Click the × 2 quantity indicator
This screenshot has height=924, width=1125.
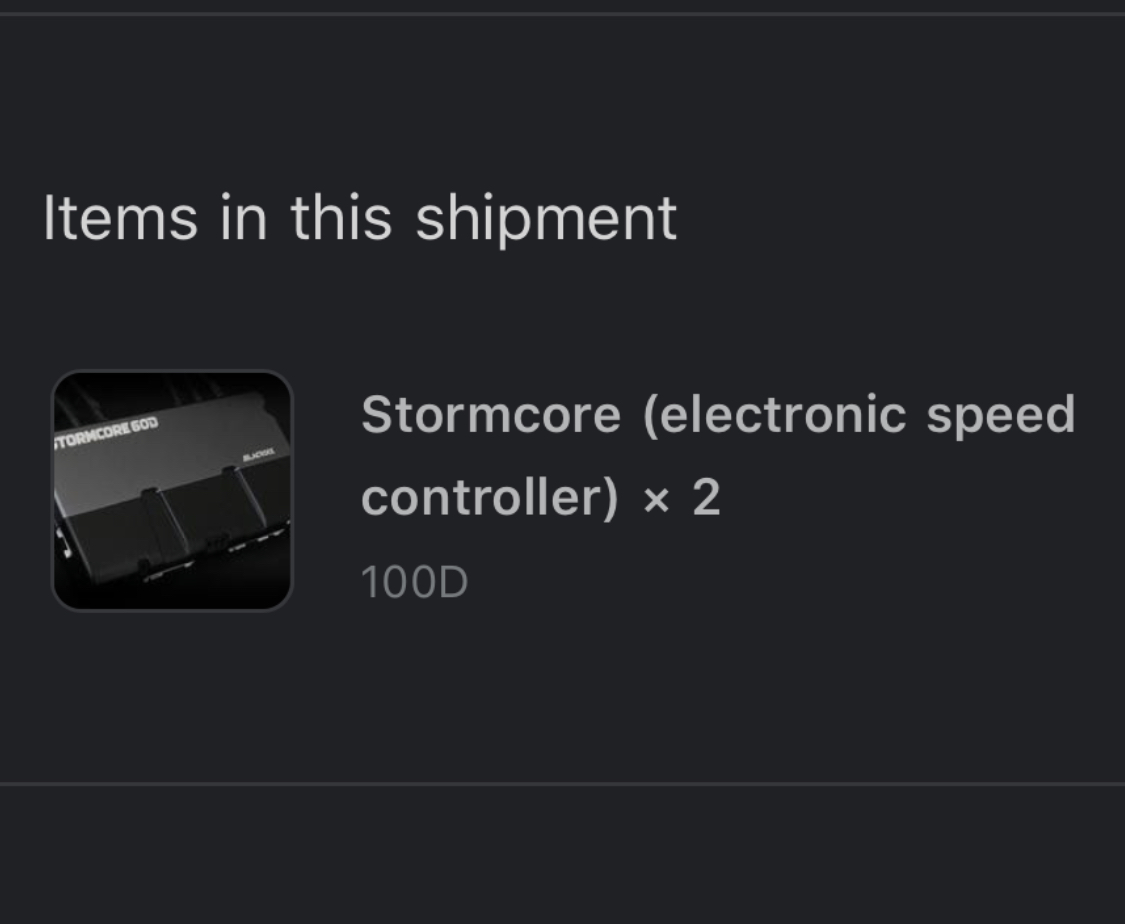(x=682, y=497)
